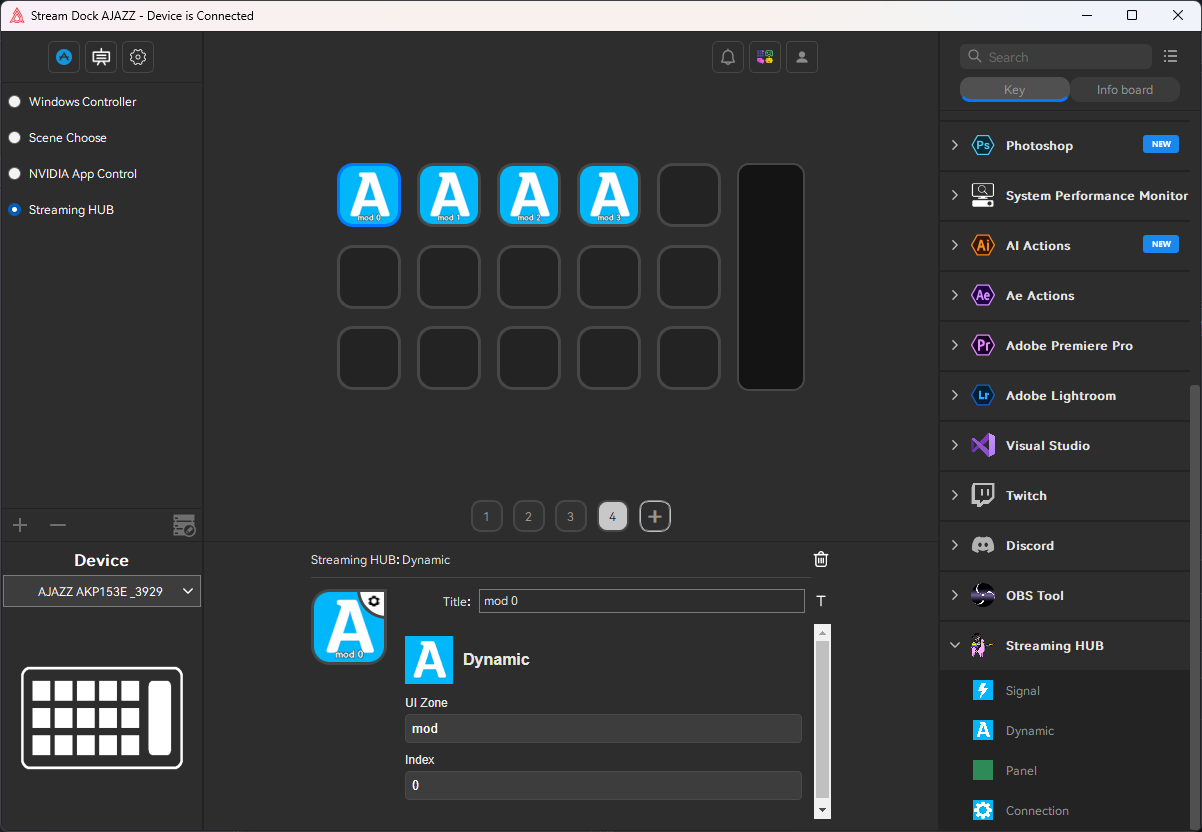
Task: Go to page 3
Action: pyautogui.click(x=570, y=516)
